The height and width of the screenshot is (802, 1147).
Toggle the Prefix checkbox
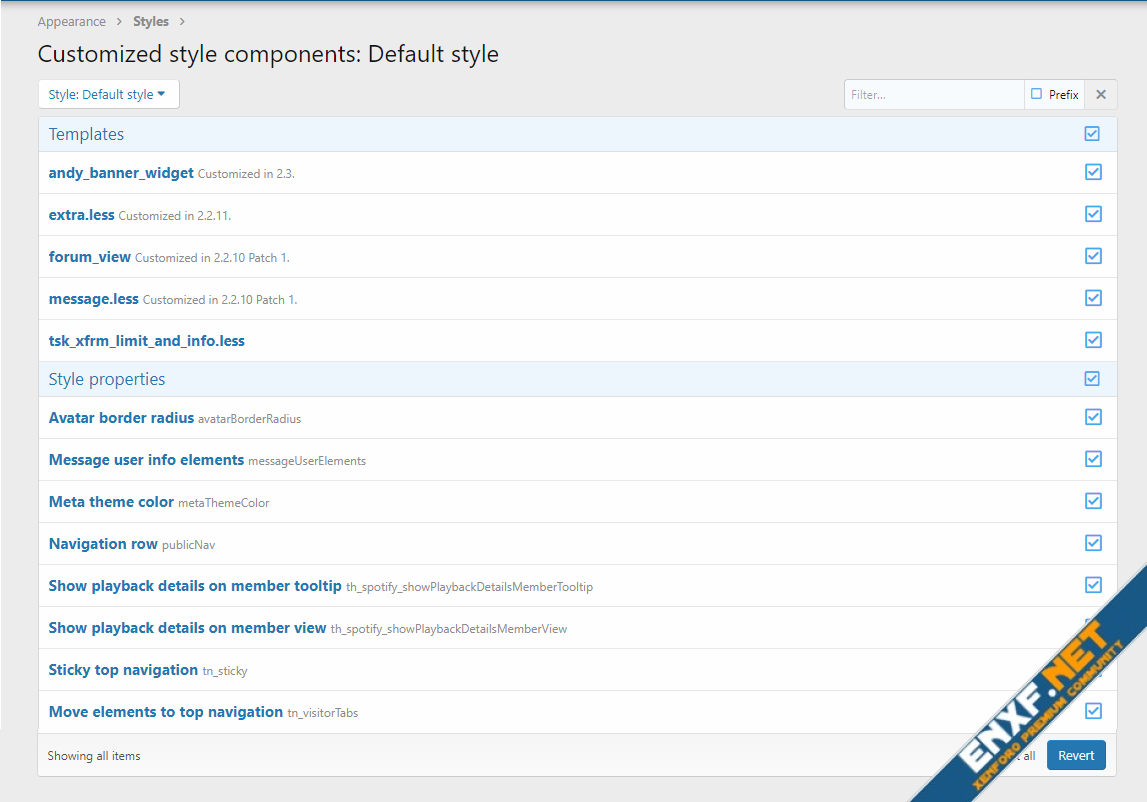pos(1037,95)
